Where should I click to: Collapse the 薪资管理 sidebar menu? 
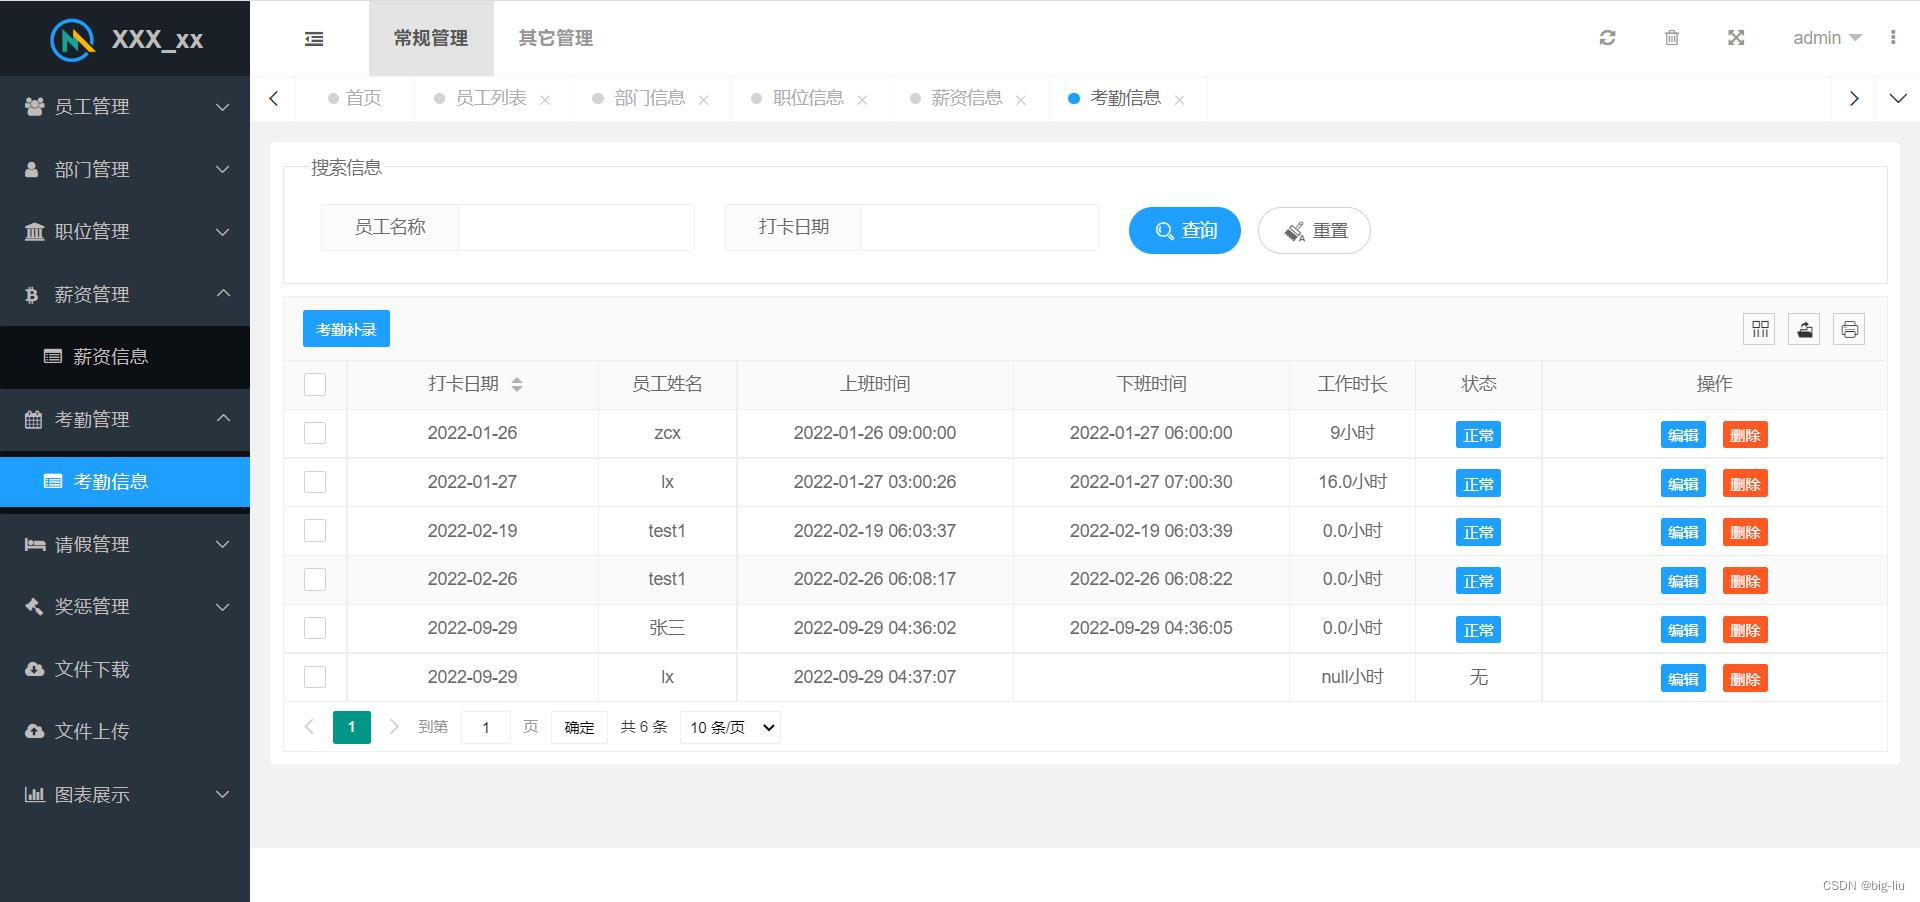click(125, 294)
